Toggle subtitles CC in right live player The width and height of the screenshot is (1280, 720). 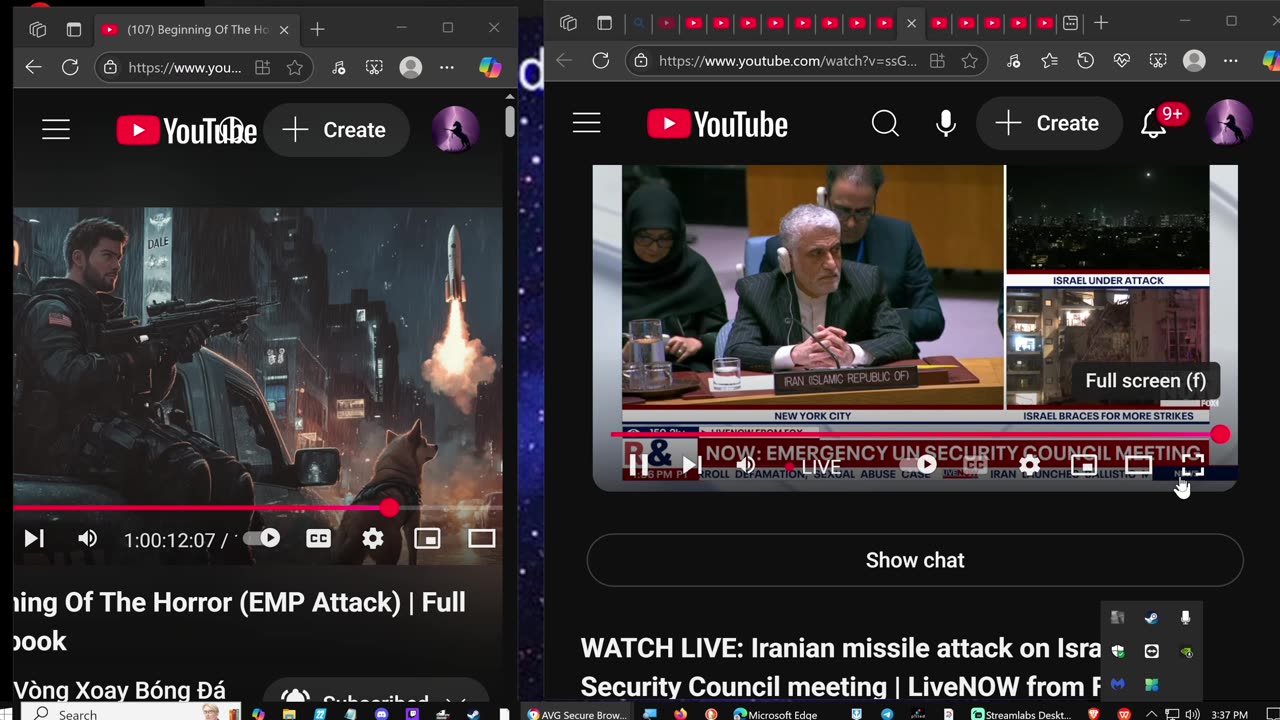tap(975, 465)
